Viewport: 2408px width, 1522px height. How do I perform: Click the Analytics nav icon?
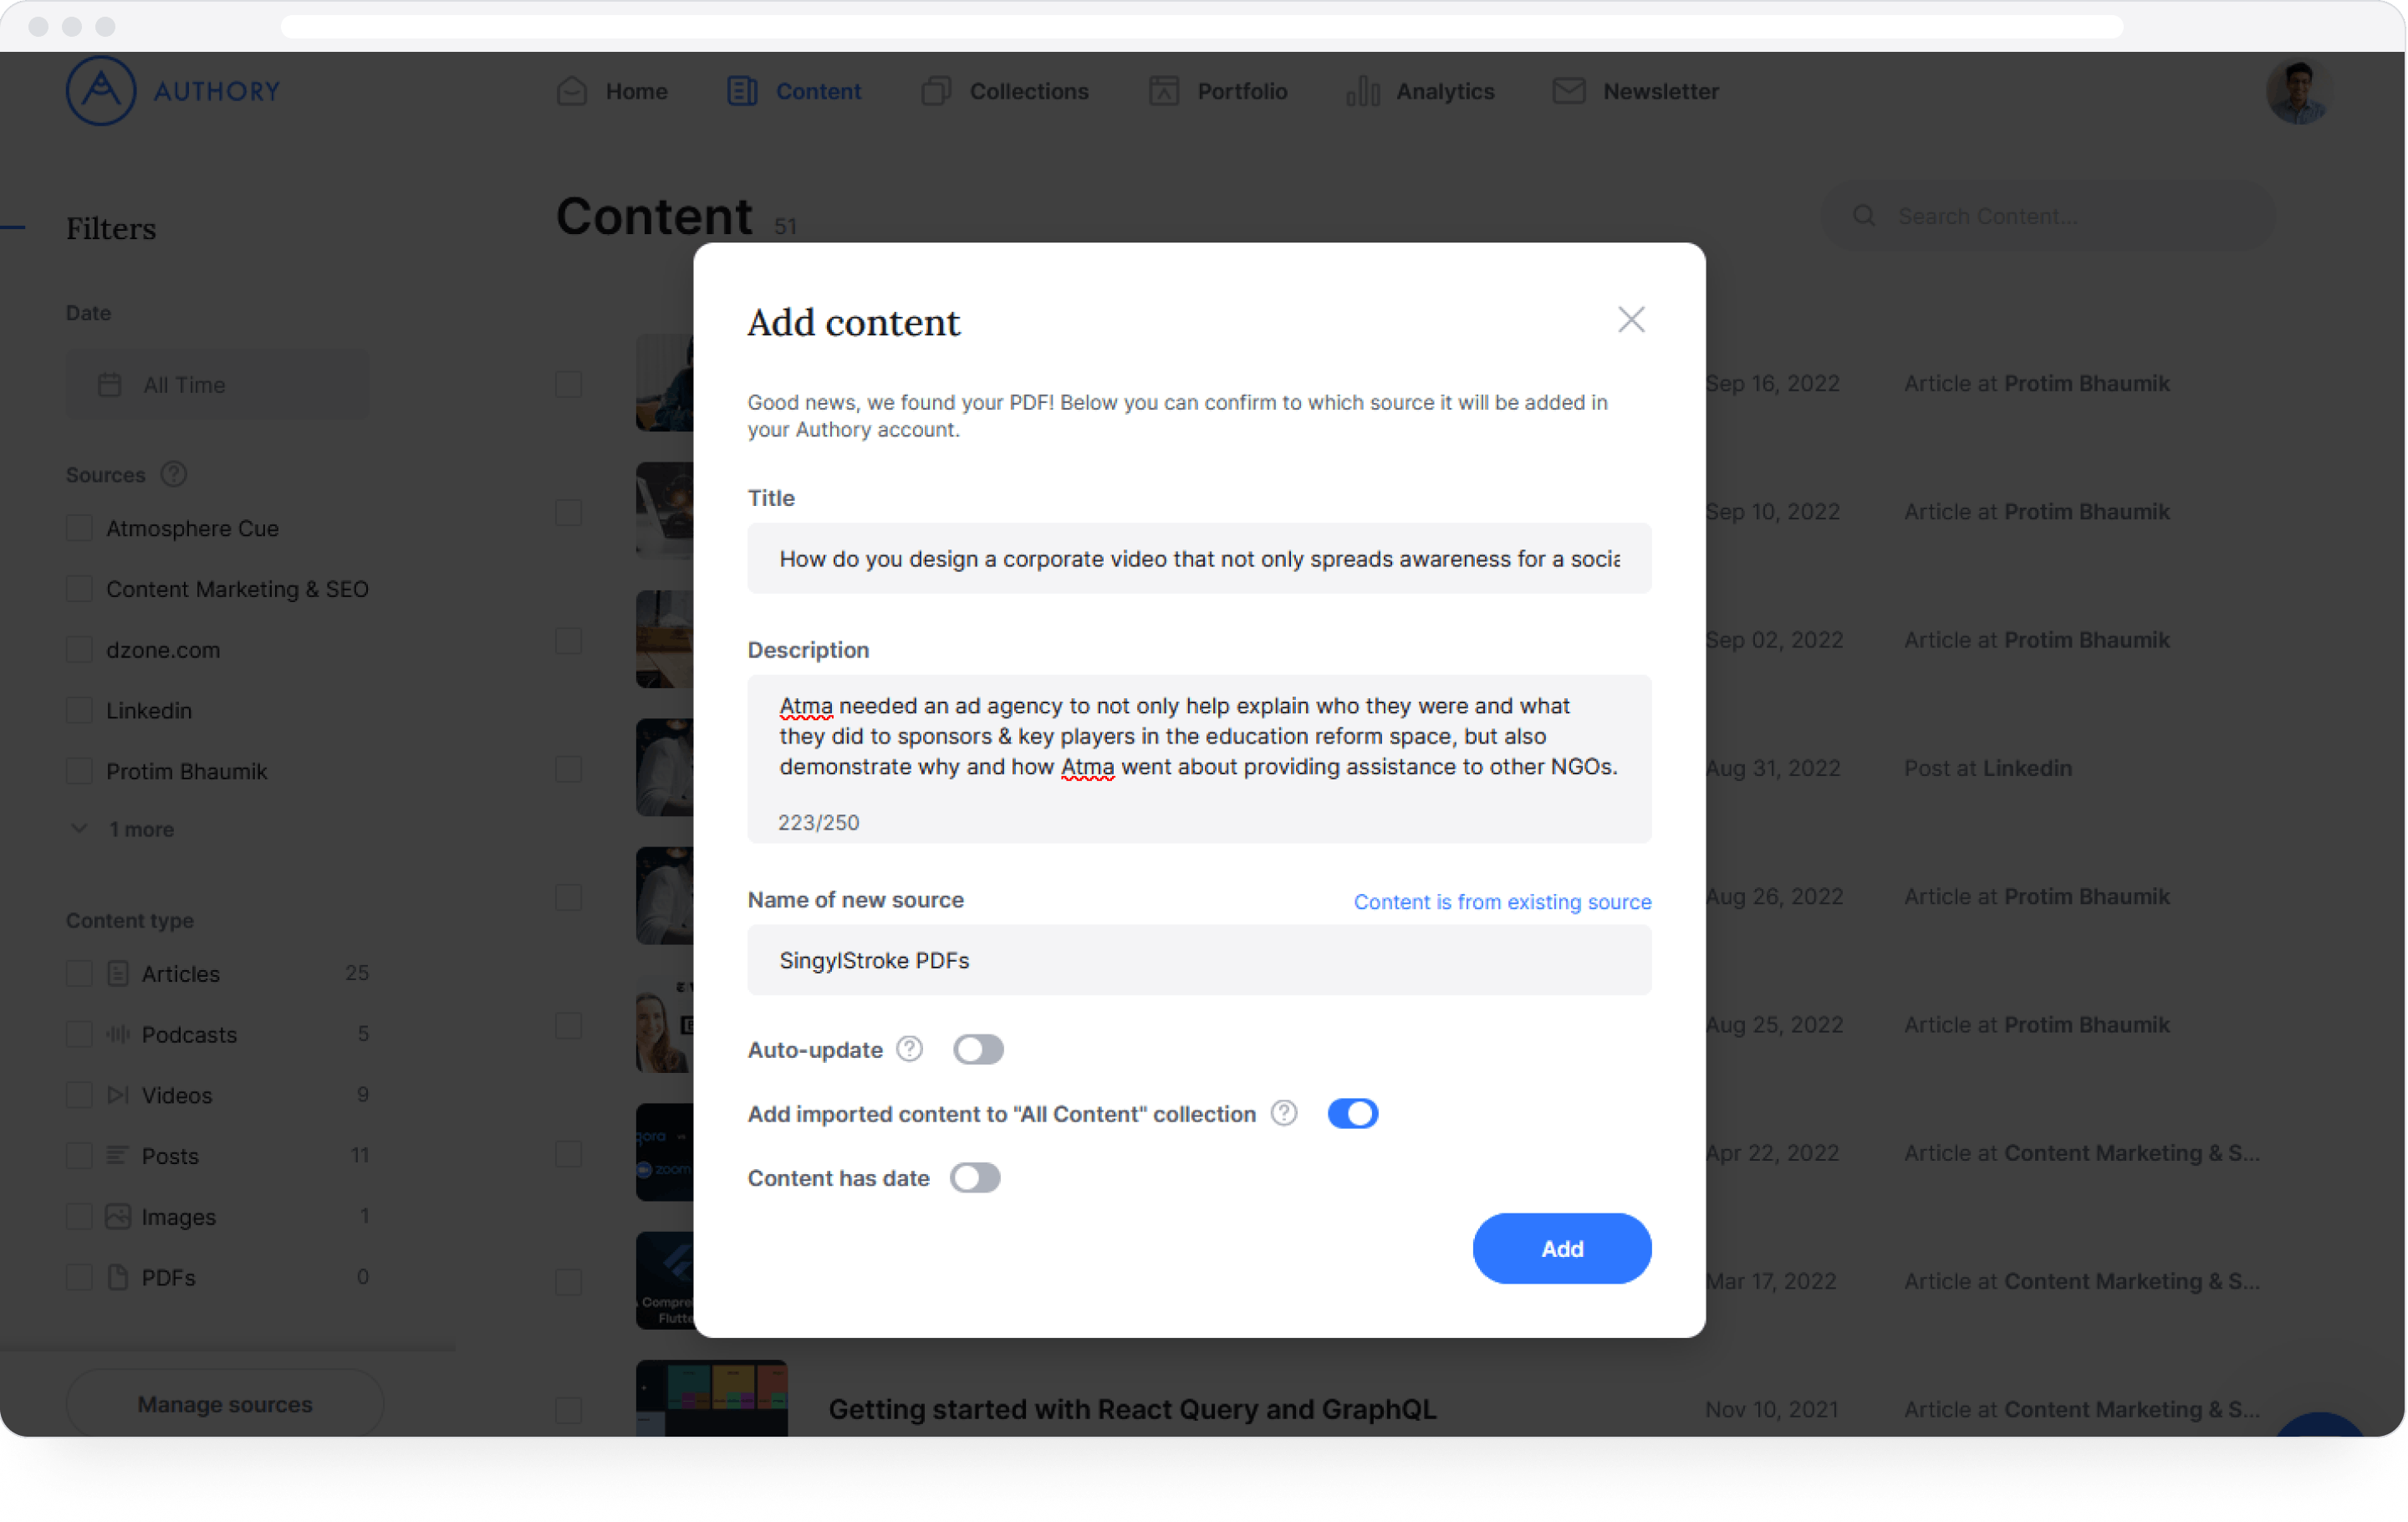coord(1364,89)
